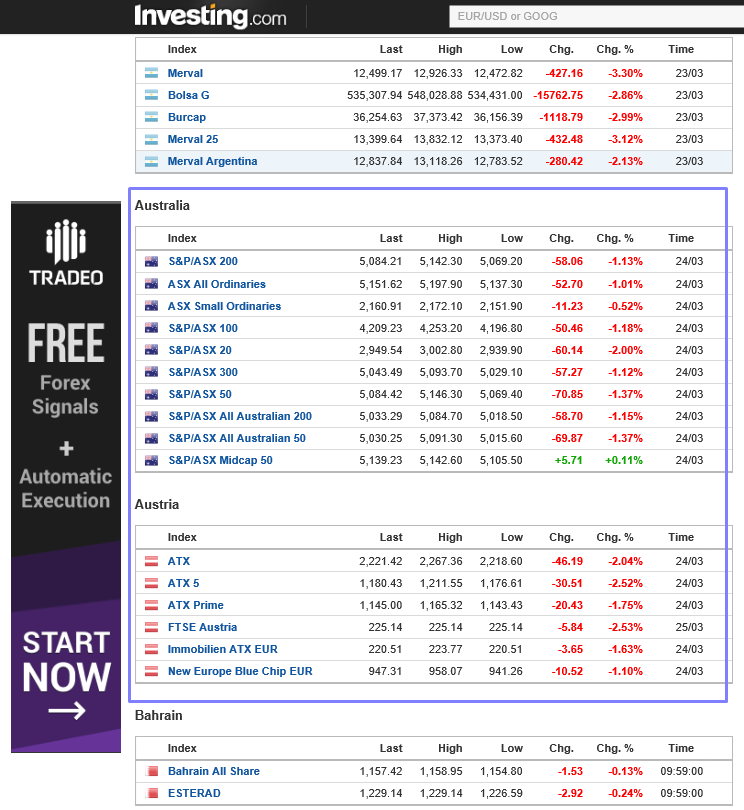Click the Bahrain flag beside ESTERAD
The width and height of the screenshot is (744, 810).
point(152,793)
